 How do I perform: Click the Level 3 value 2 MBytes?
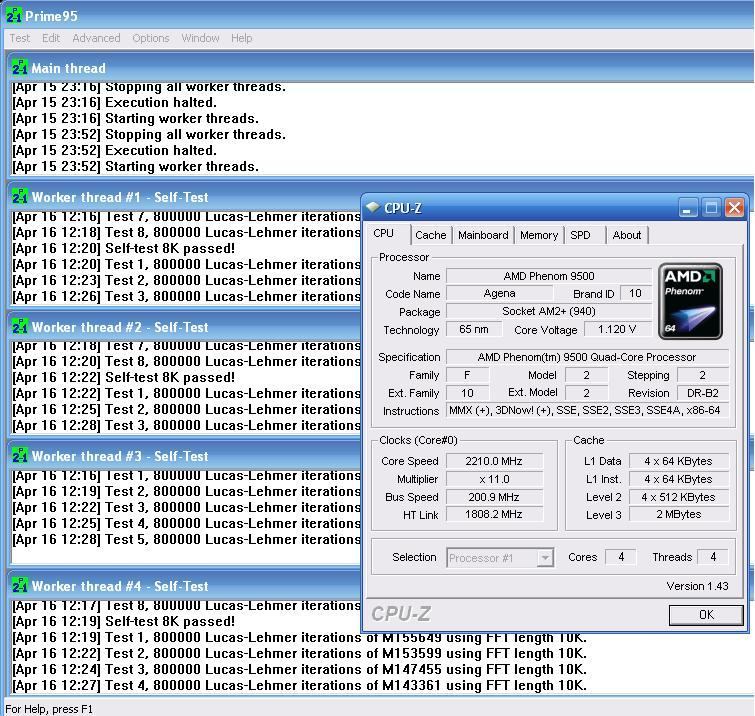point(679,514)
